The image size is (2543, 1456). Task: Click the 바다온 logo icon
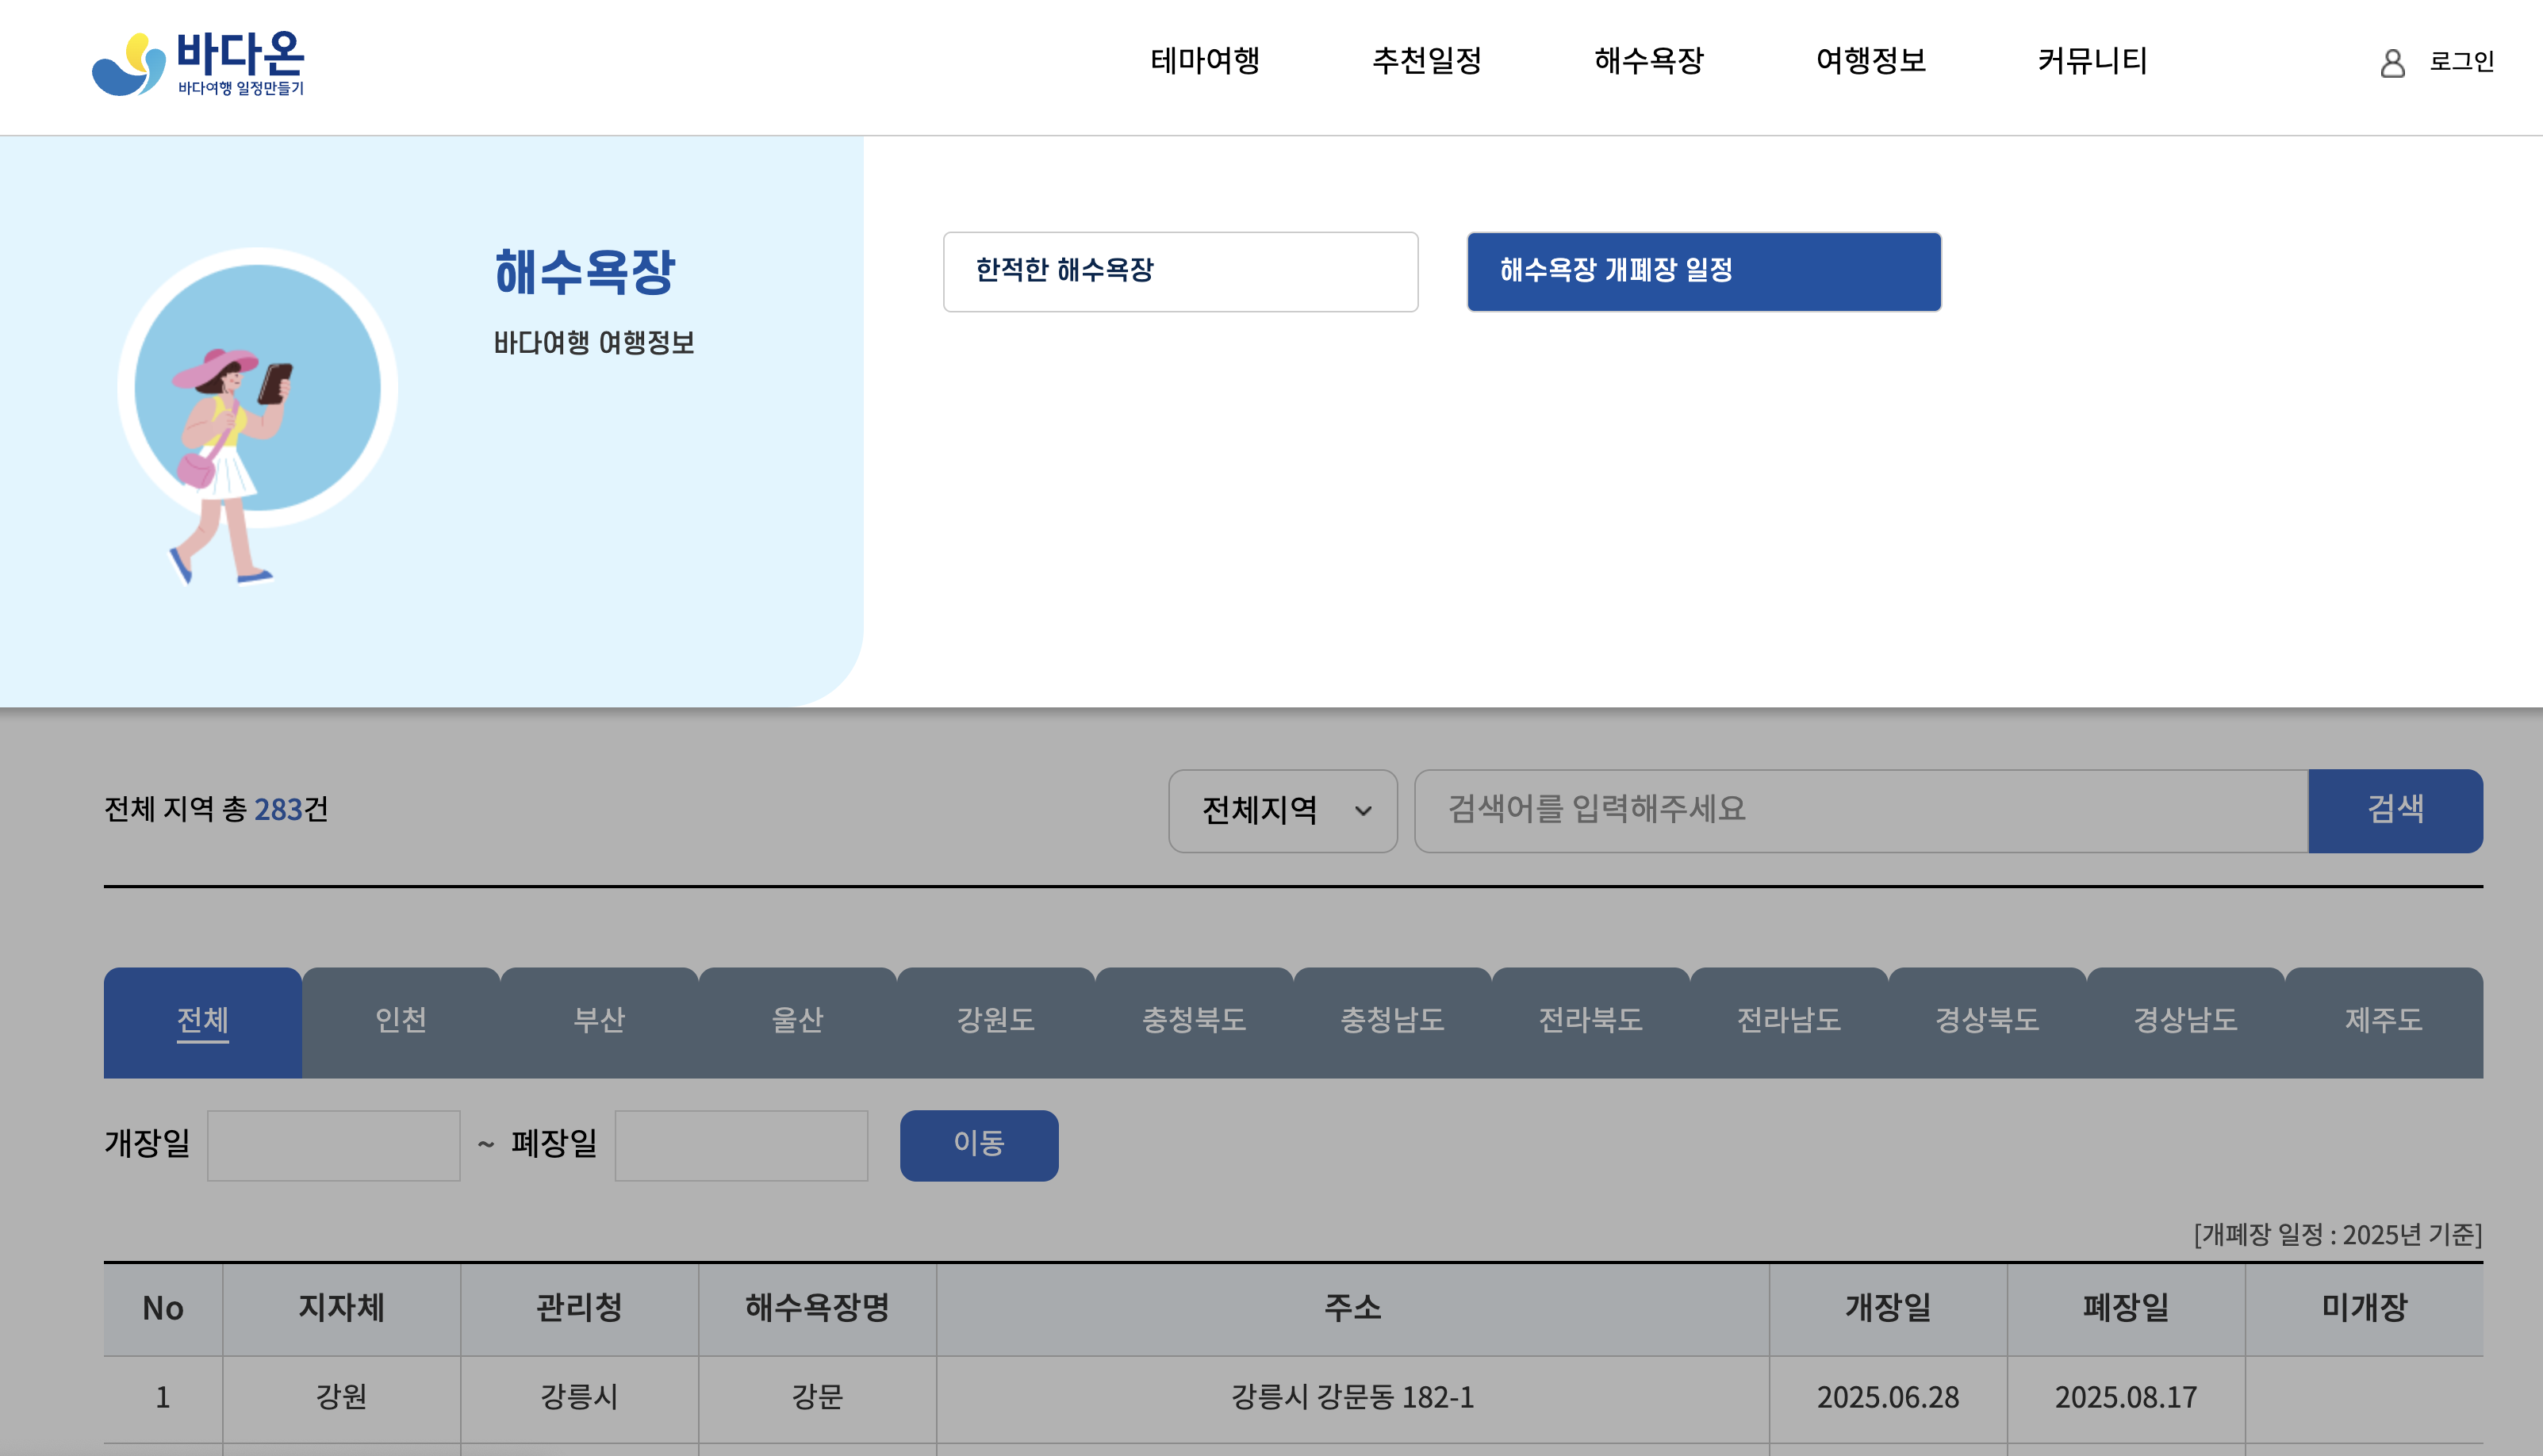129,65
